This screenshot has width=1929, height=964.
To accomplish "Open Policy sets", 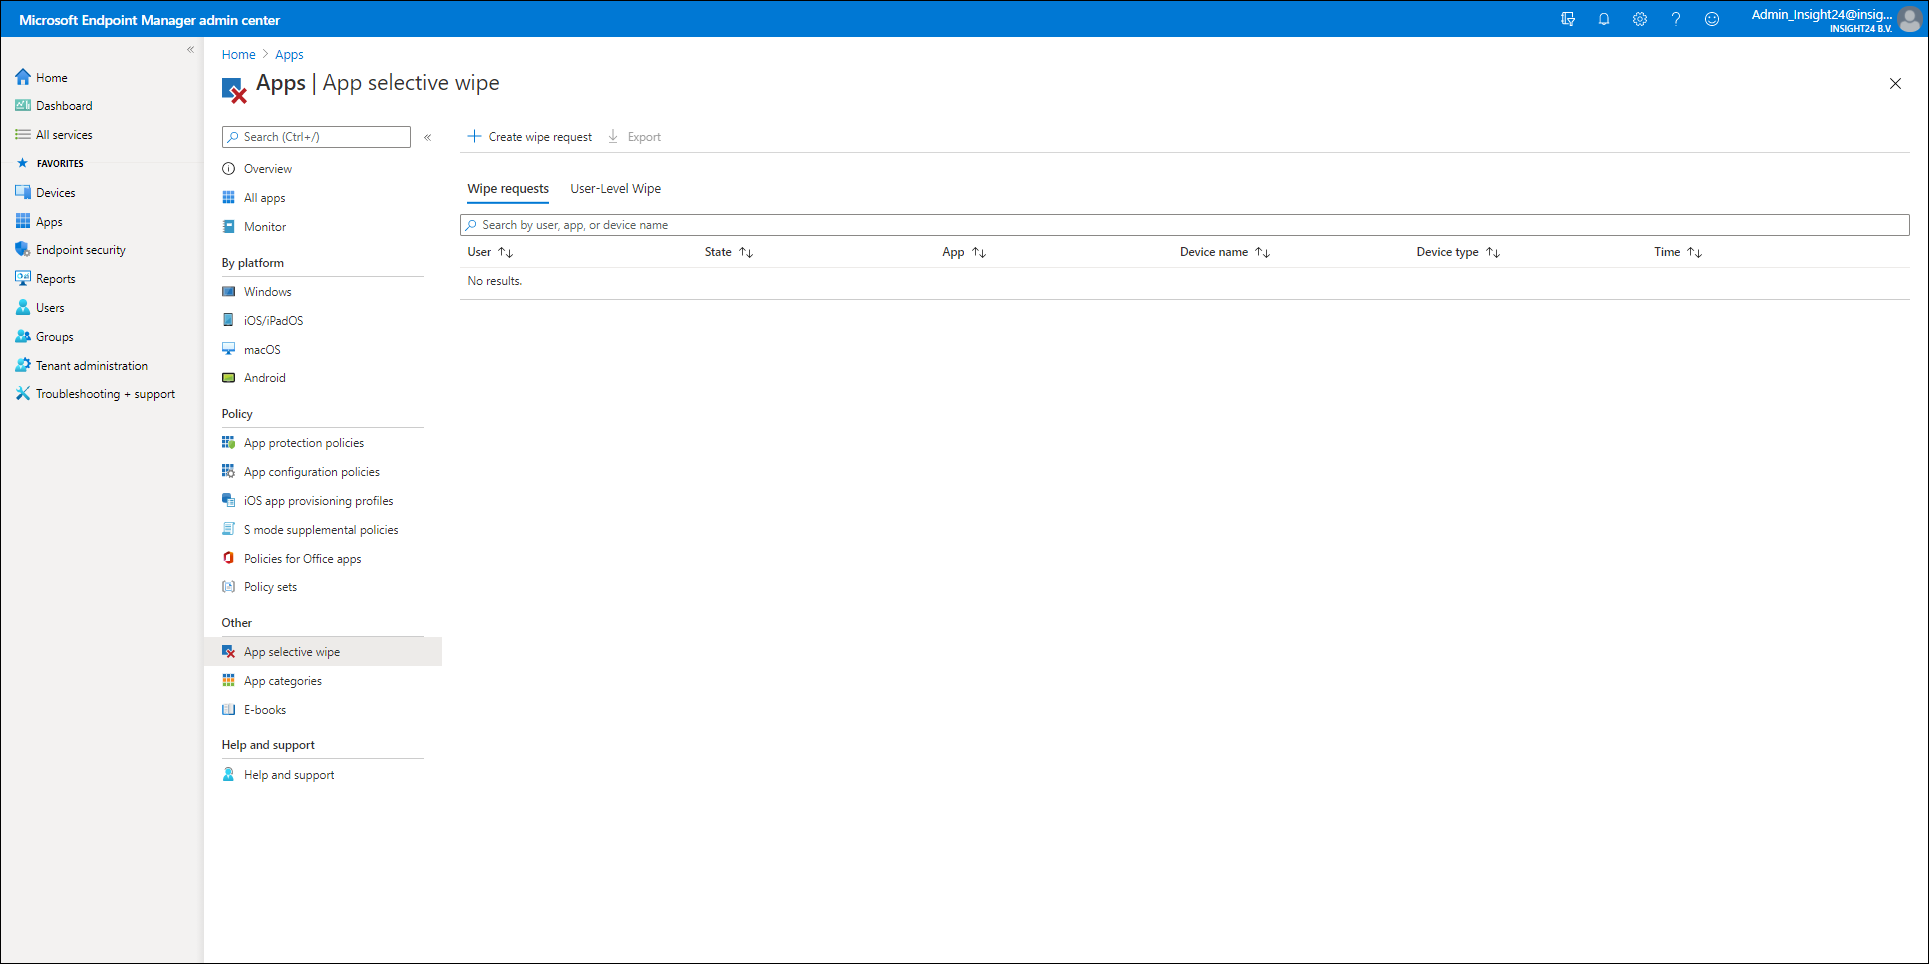I will tap(270, 587).
